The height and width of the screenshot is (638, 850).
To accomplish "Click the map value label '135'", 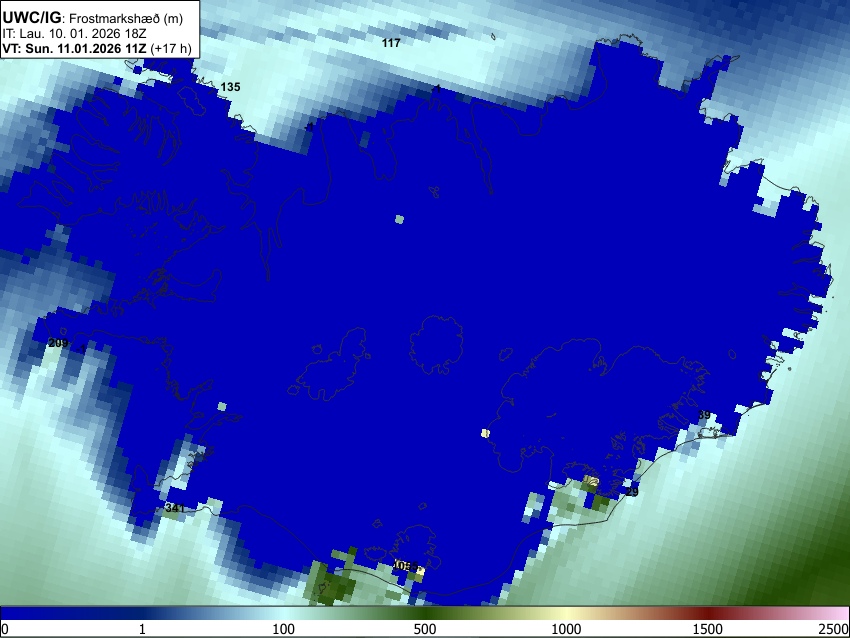I will point(230,87).
